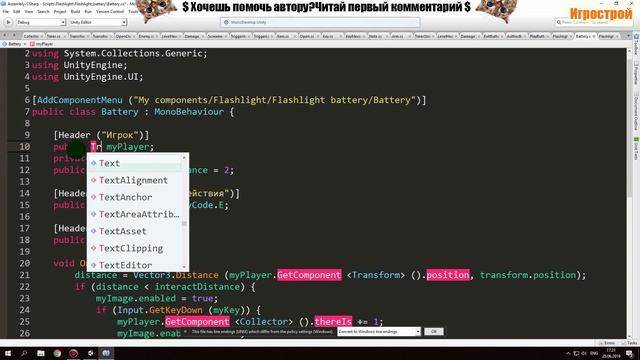Open the Convert to Windows line endings dropdown
This screenshot has width=640, height=360.
tap(379, 331)
